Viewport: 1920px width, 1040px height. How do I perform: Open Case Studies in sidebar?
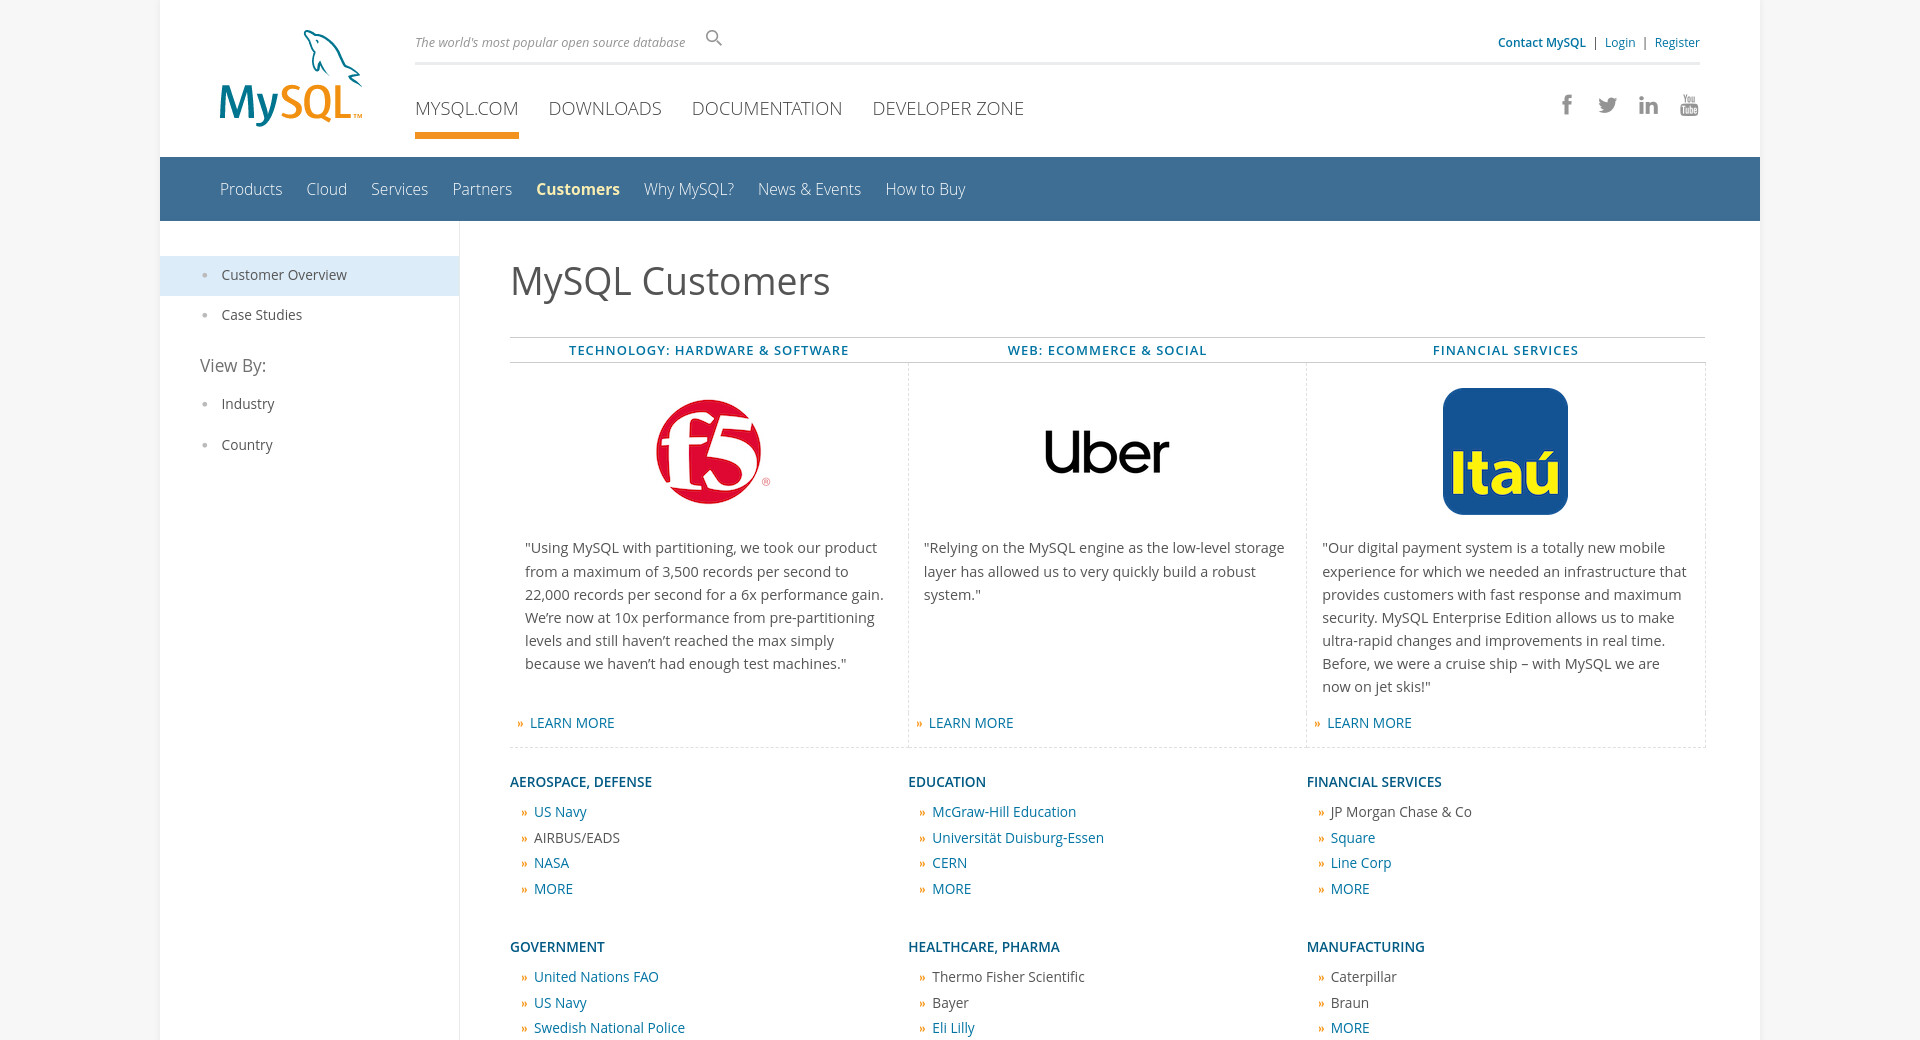[x=261, y=315]
